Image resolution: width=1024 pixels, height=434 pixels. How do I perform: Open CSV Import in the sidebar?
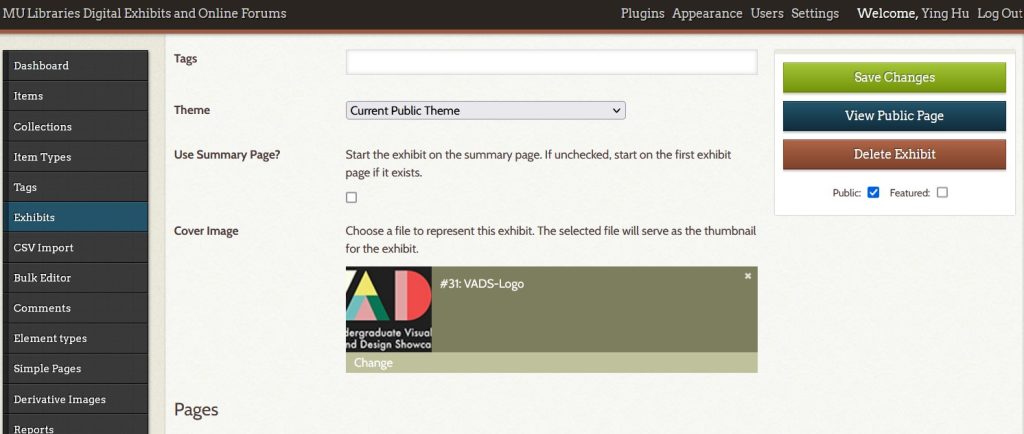tap(43, 248)
